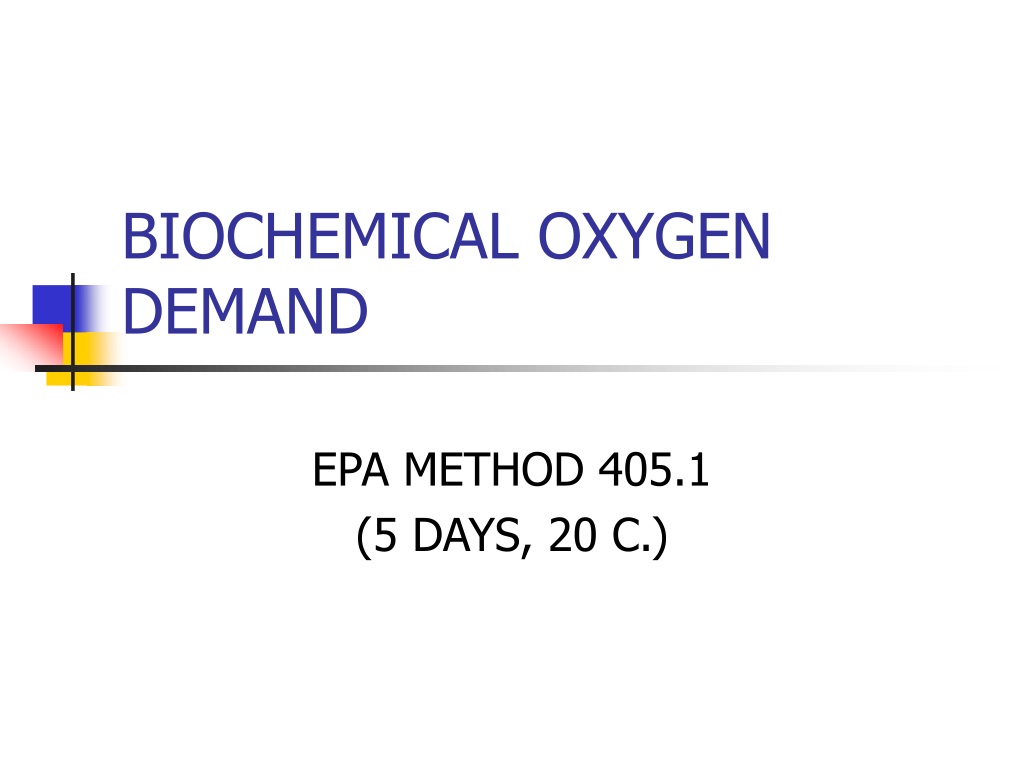This screenshot has width=1024, height=768.
Task: Select the word METHOD in the subtitle
Action: pyautogui.click(x=494, y=470)
